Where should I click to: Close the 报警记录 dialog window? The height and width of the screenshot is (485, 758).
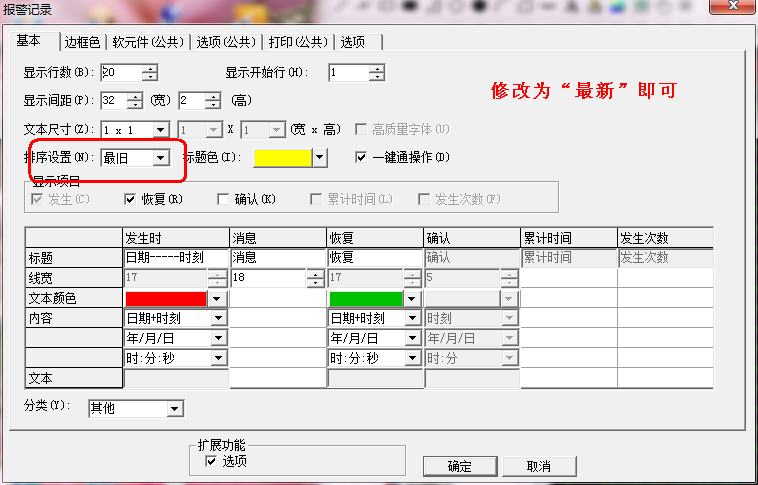[x=736, y=9]
